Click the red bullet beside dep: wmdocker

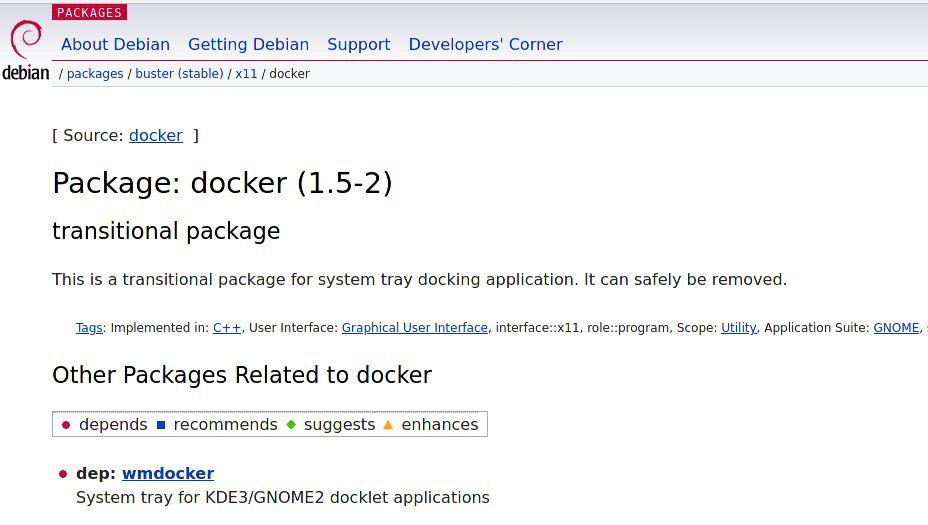click(x=63, y=474)
